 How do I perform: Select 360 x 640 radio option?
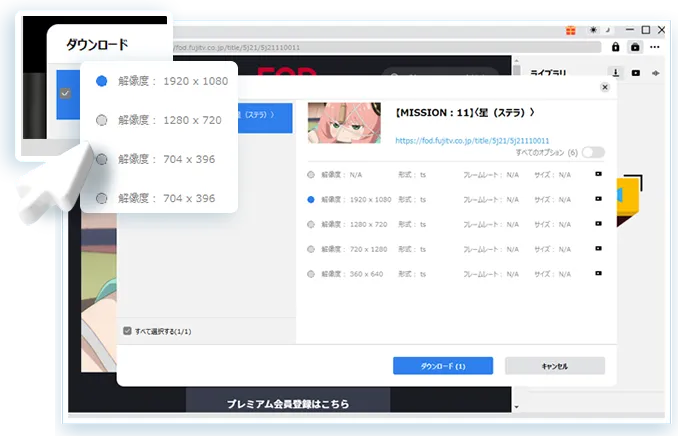(311, 274)
